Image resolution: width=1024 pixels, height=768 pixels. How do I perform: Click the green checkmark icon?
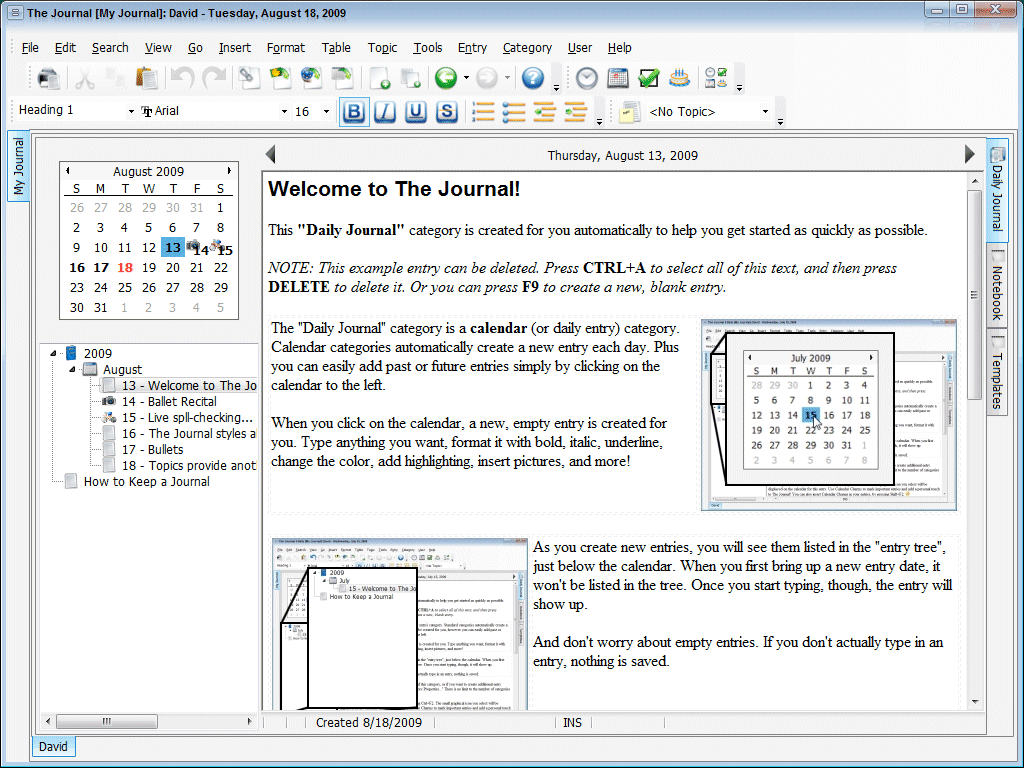[x=648, y=78]
